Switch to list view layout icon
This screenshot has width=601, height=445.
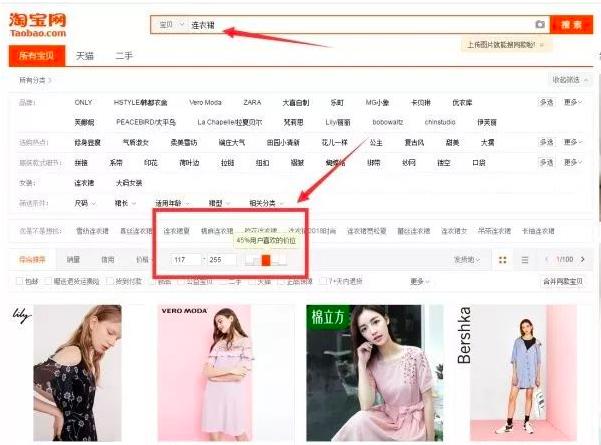point(525,260)
